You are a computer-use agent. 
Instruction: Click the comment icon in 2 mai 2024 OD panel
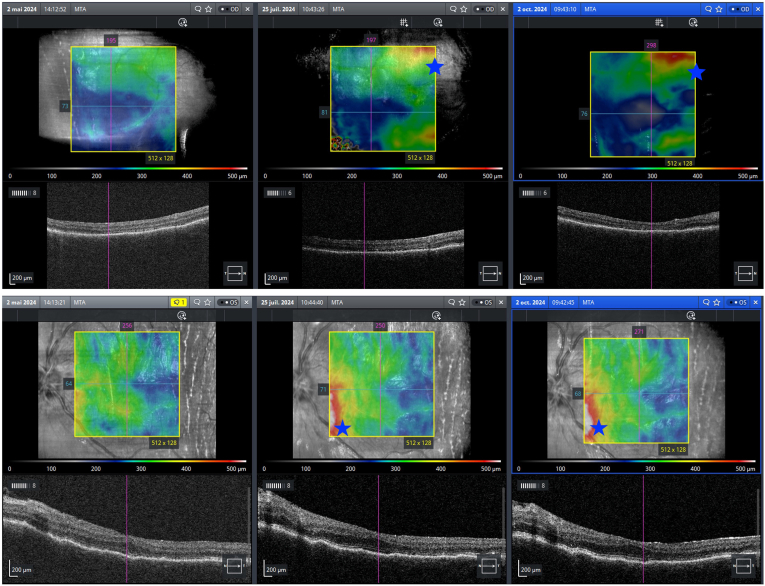tap(198, 9)
